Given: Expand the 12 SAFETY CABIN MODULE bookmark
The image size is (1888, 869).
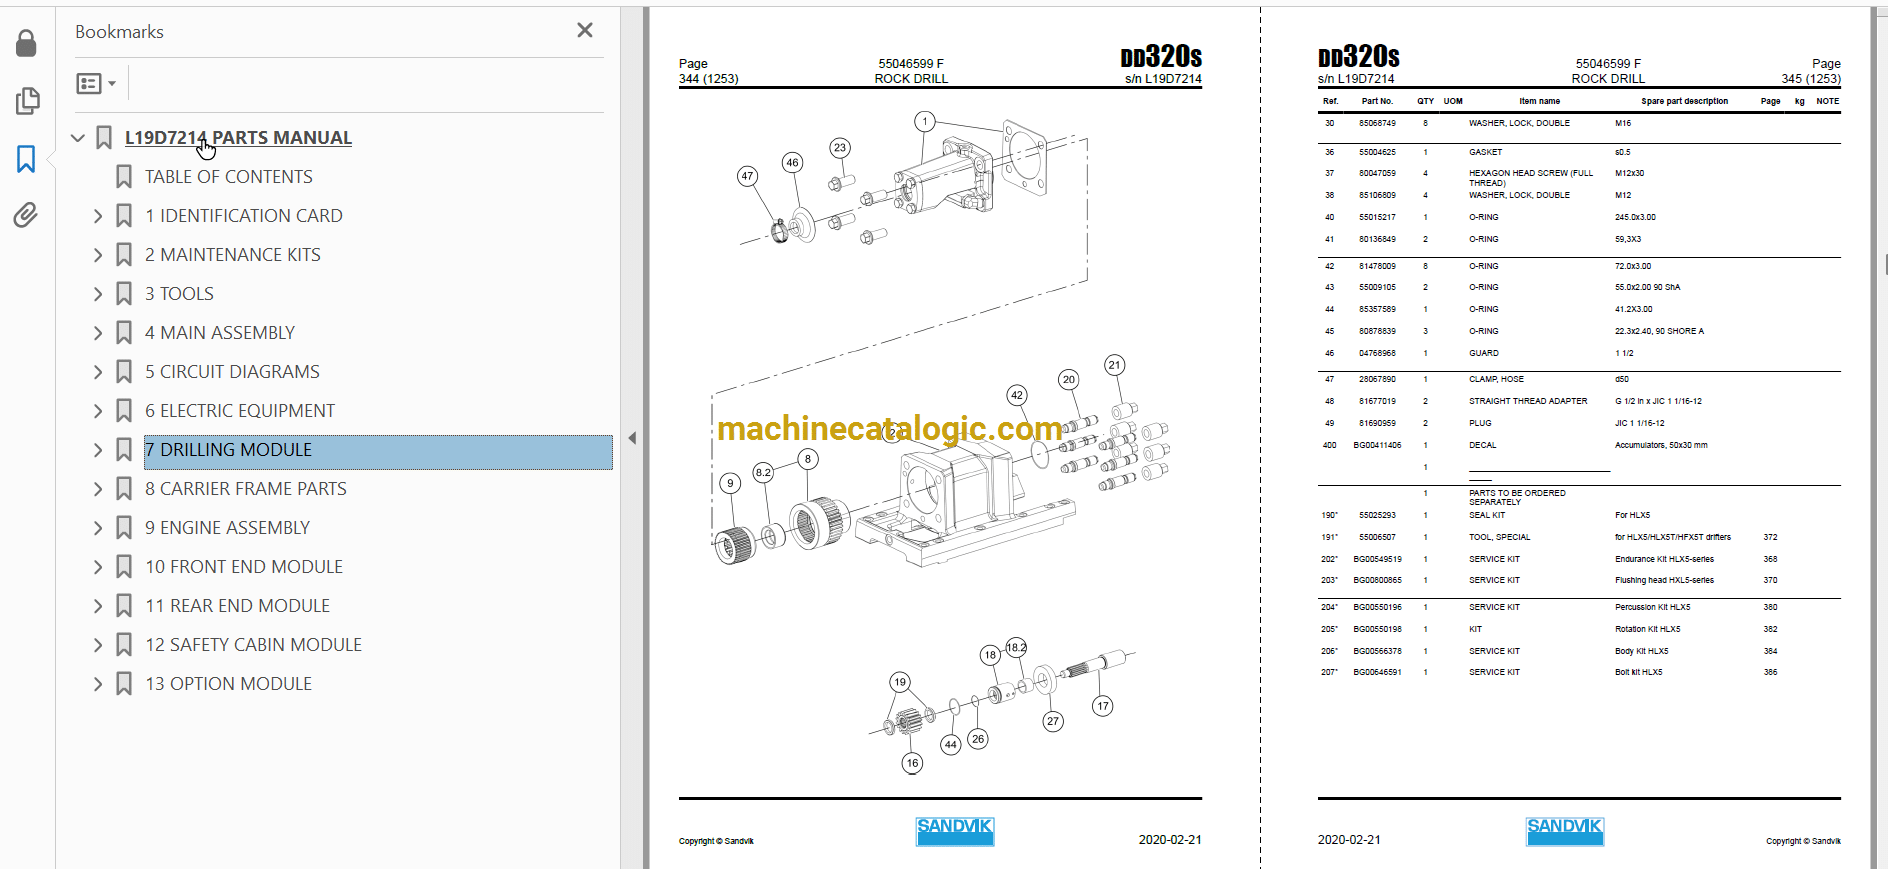Looking at the screenshot, I should point(98,645).
